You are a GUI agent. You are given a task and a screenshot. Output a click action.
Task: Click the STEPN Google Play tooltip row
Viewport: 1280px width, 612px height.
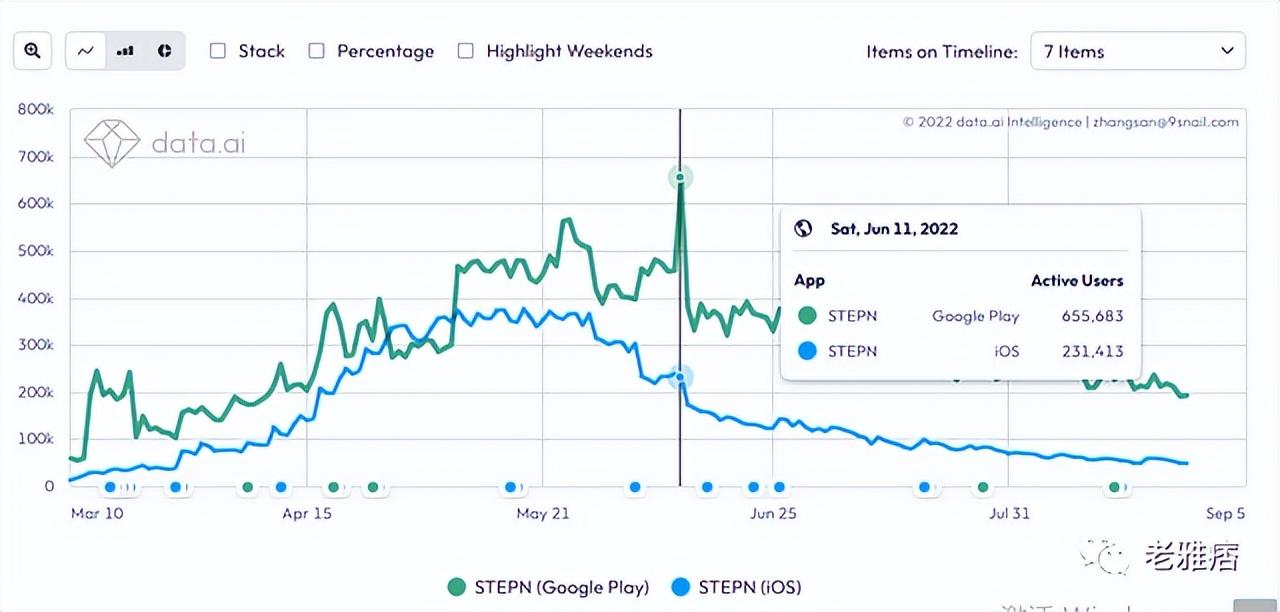[x=960, y=316]
